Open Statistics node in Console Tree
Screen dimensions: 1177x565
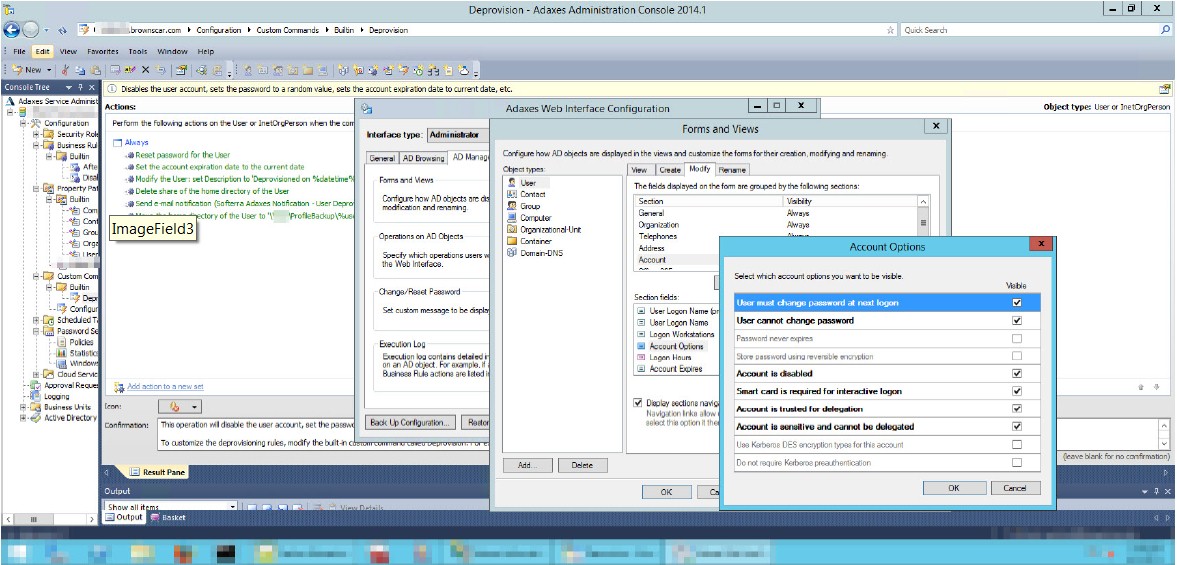(83, 353)
